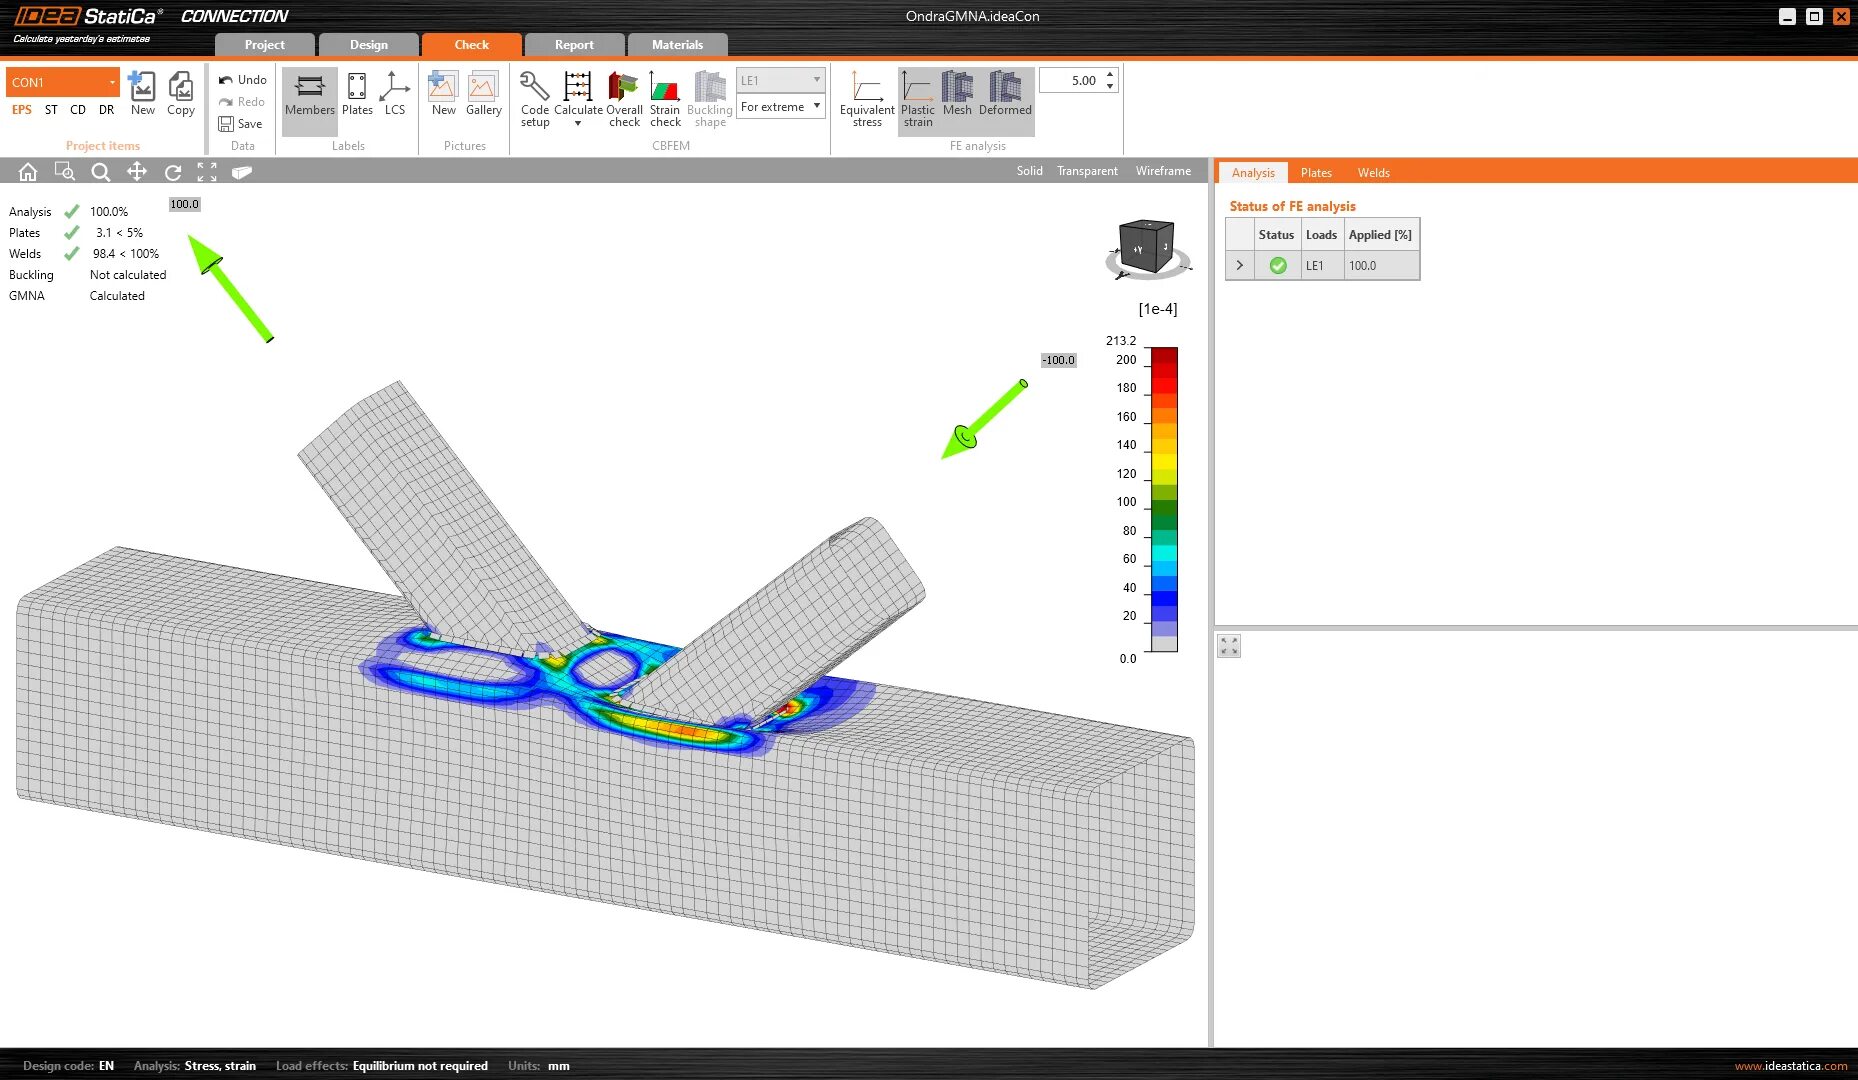
Task: Increase the deformation scale stepper value
Action: [1110, 74]
